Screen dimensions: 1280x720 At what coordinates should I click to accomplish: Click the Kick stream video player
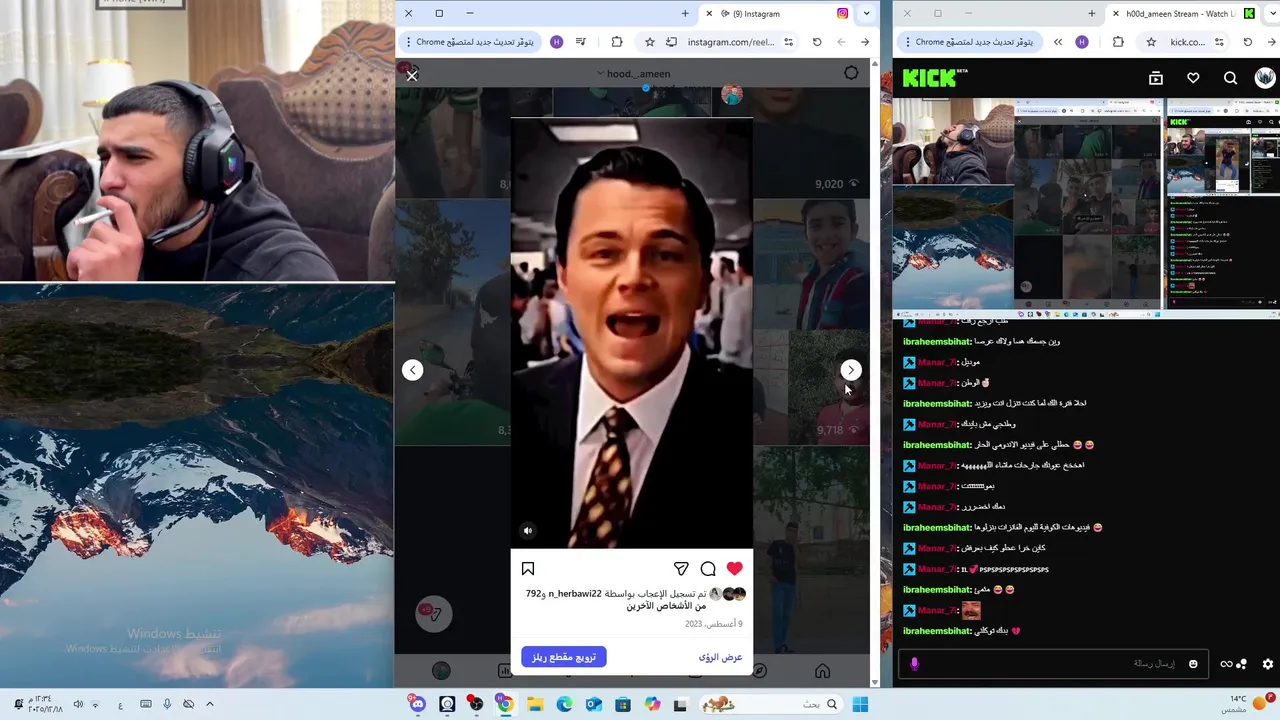[1086, 208]
